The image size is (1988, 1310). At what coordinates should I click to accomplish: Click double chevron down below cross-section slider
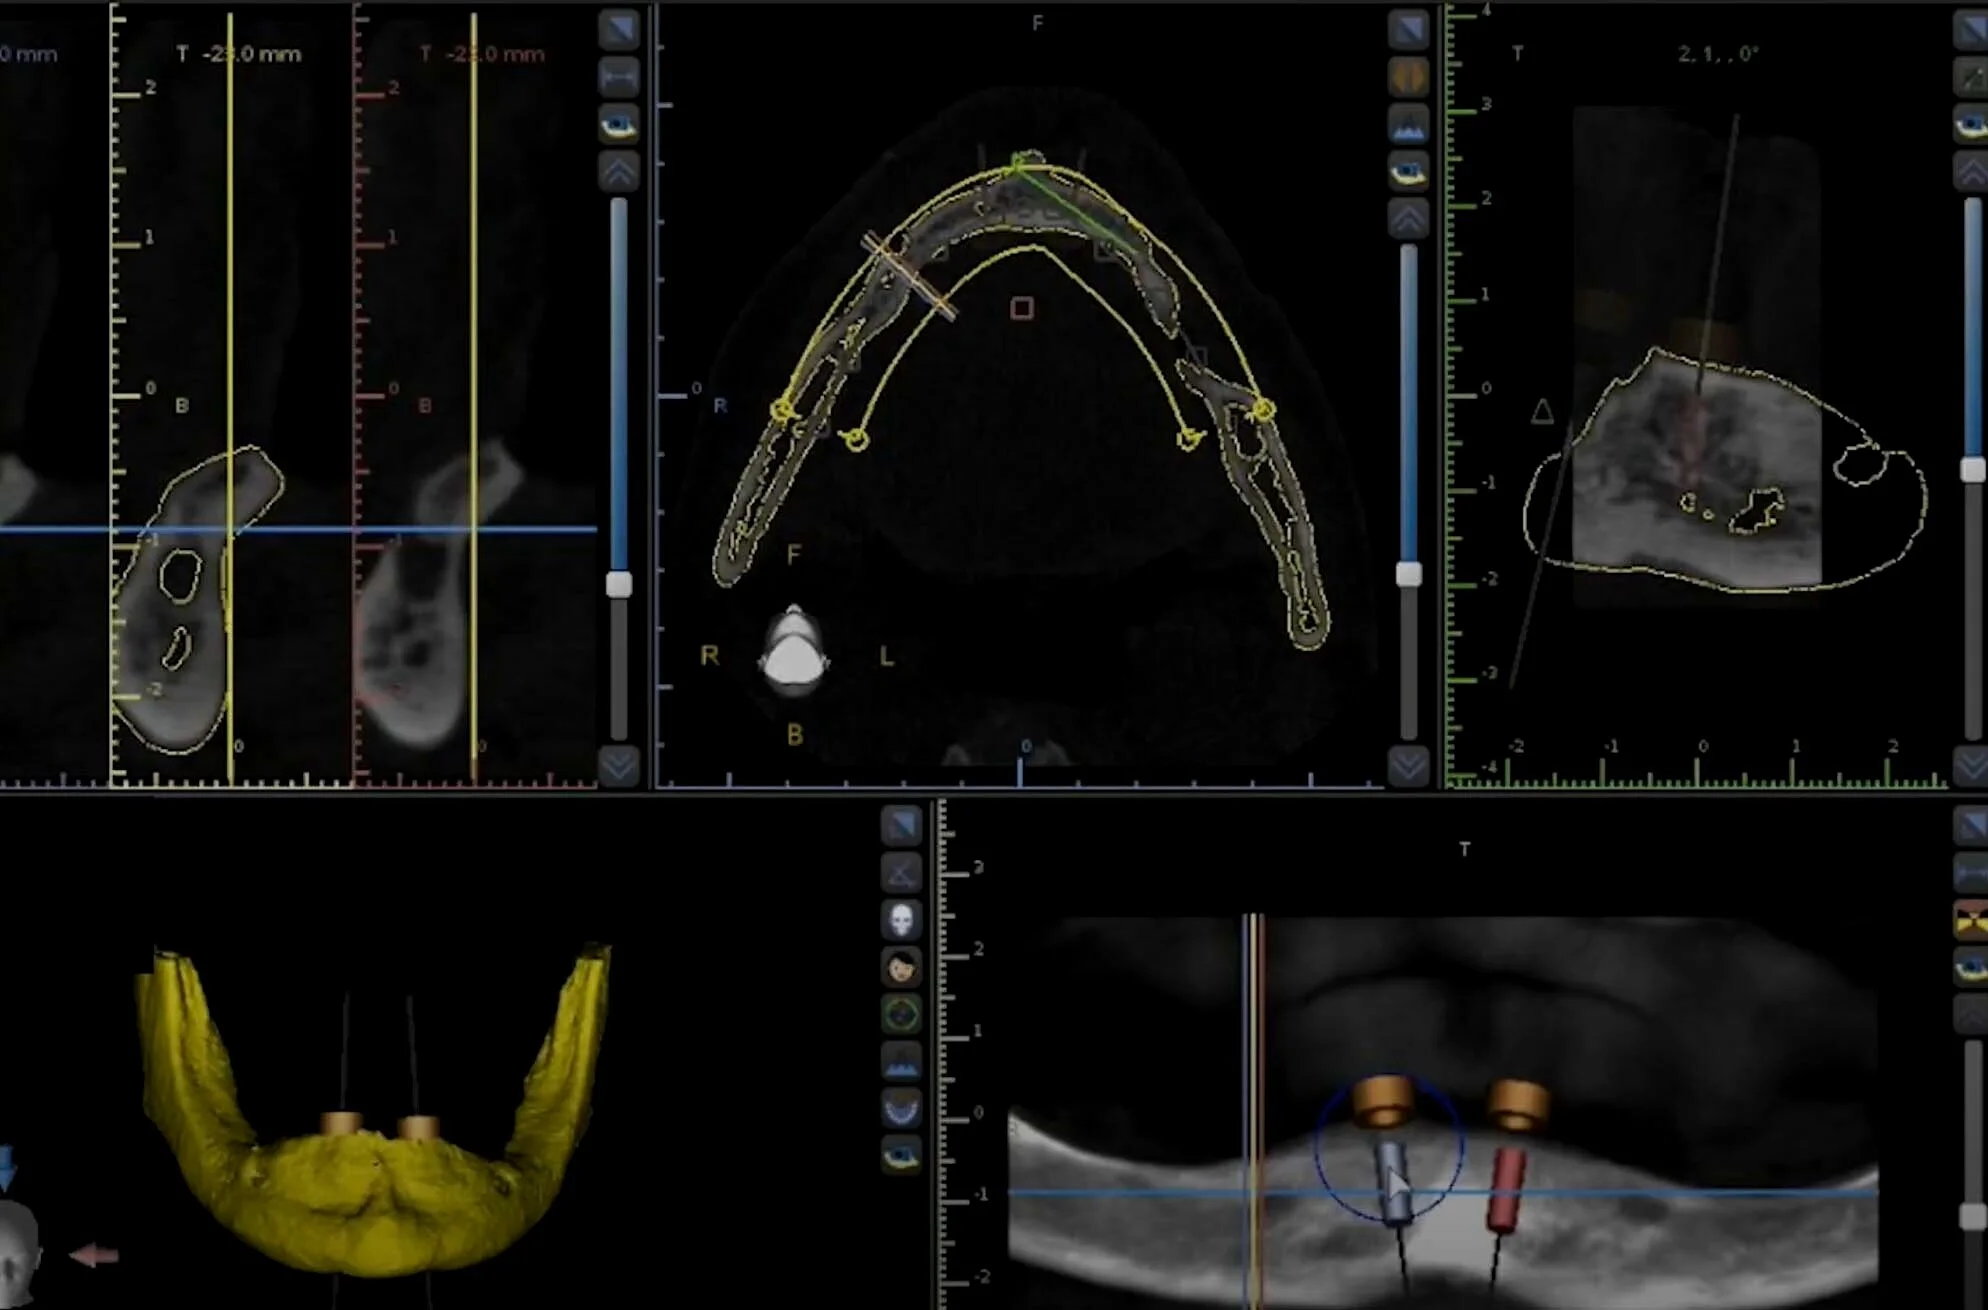tap(619, 767)
